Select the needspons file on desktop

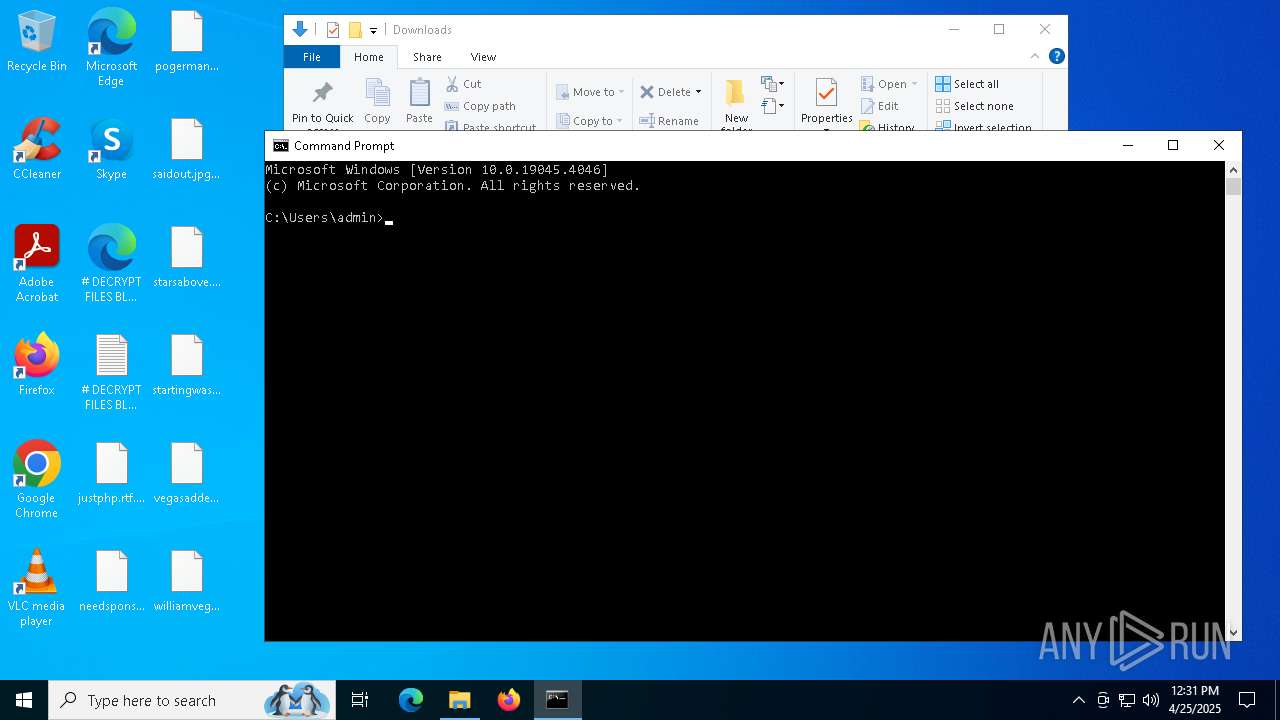pyautogui.click(x=111, y=582)
